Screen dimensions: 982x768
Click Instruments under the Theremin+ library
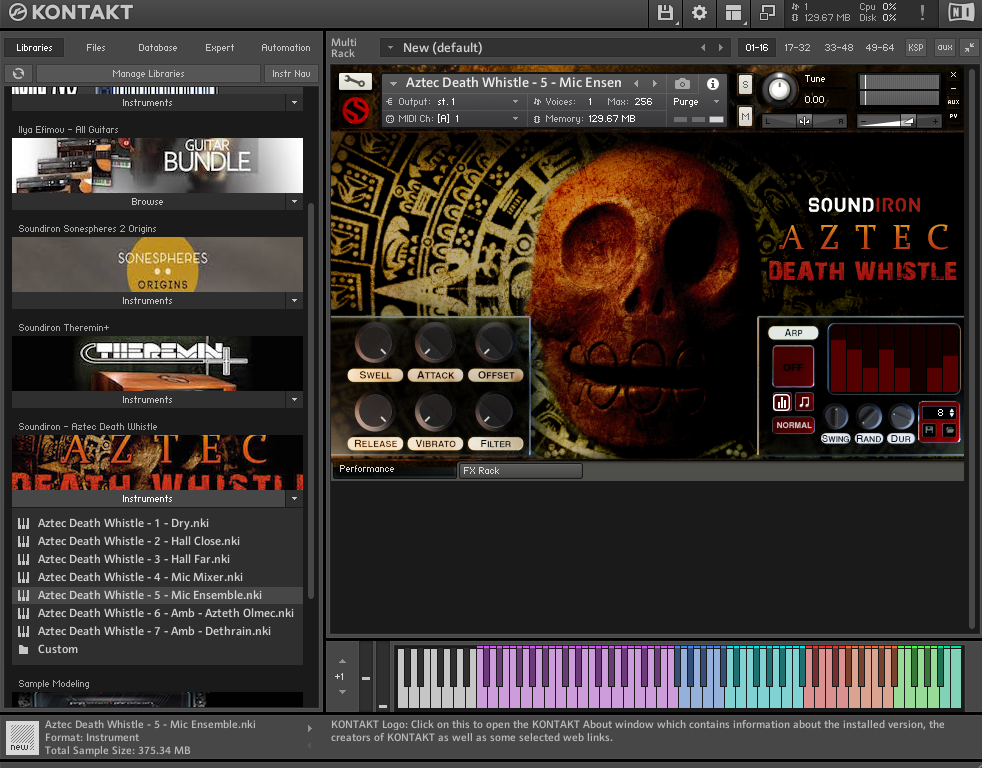[148, 400]
